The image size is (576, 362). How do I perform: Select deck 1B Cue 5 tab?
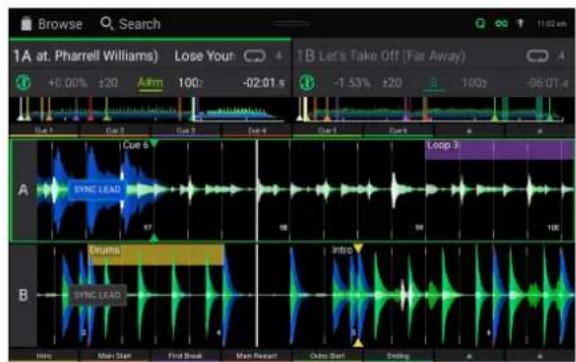point(327,130)
